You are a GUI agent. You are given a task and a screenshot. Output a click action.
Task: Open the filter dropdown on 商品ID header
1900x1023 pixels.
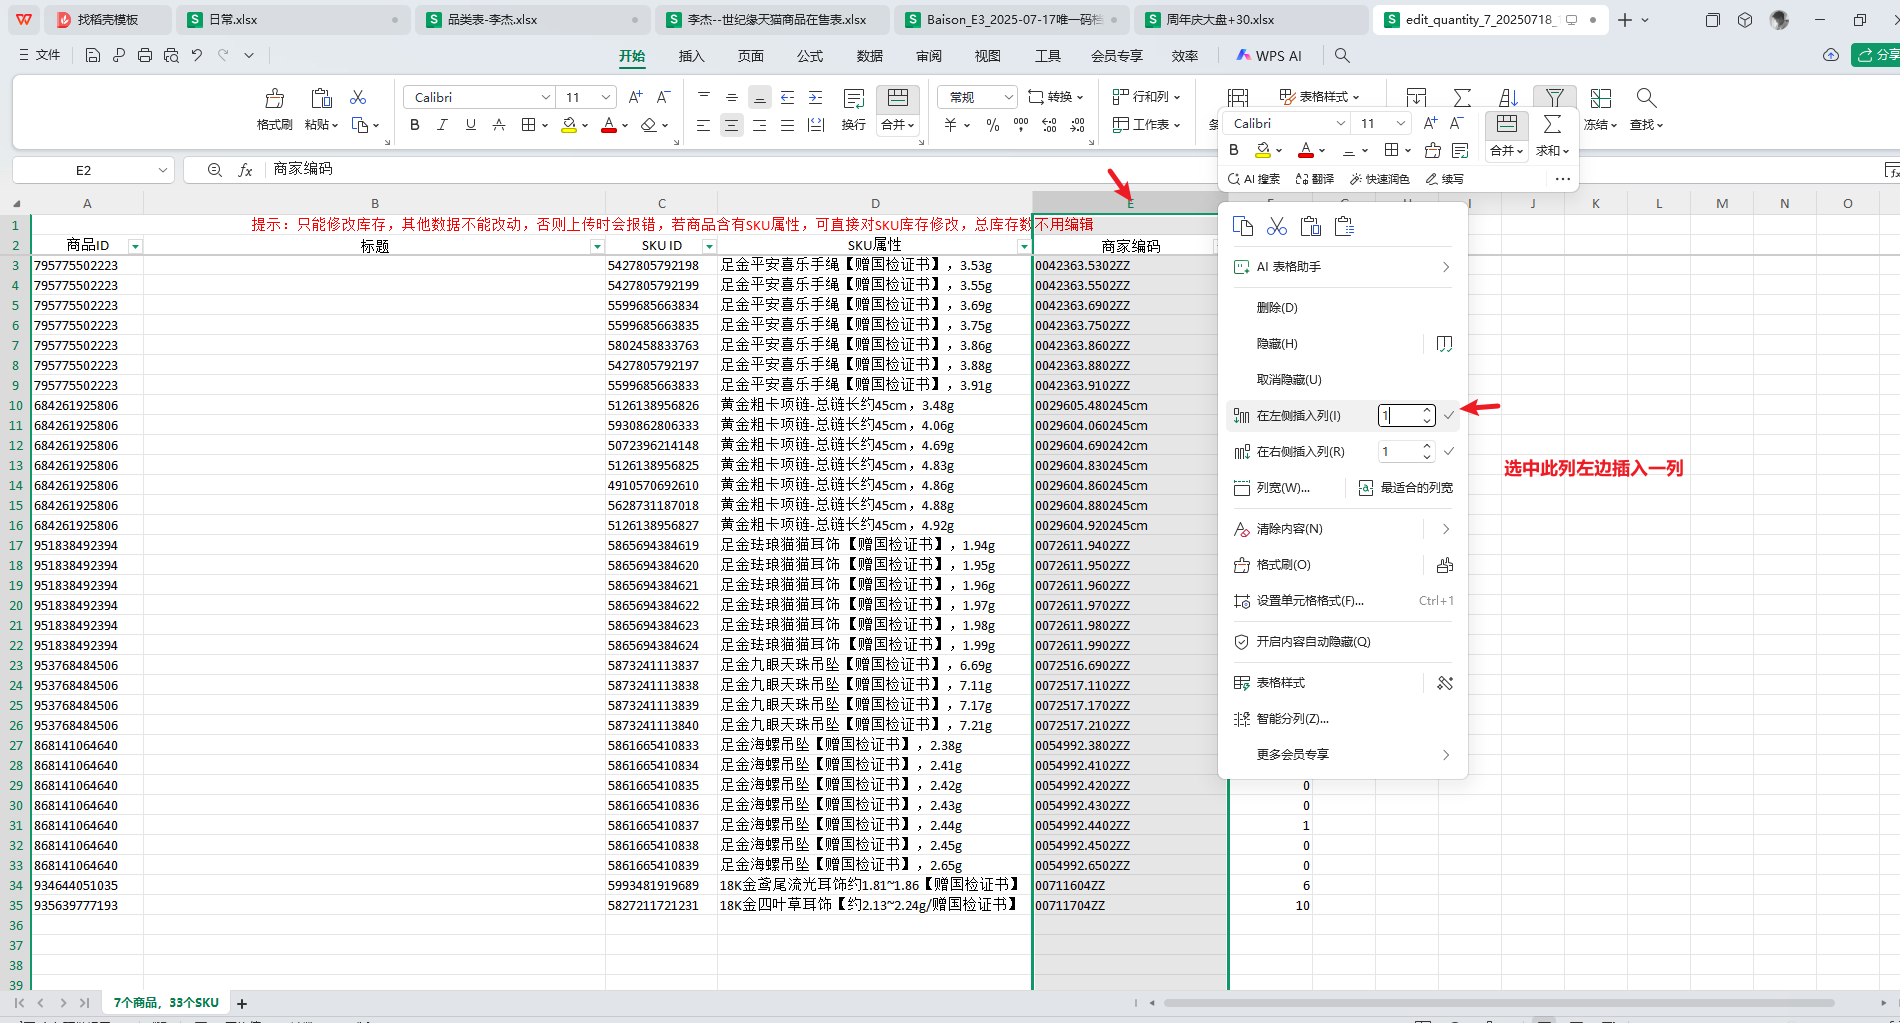(x=135, y=246)
